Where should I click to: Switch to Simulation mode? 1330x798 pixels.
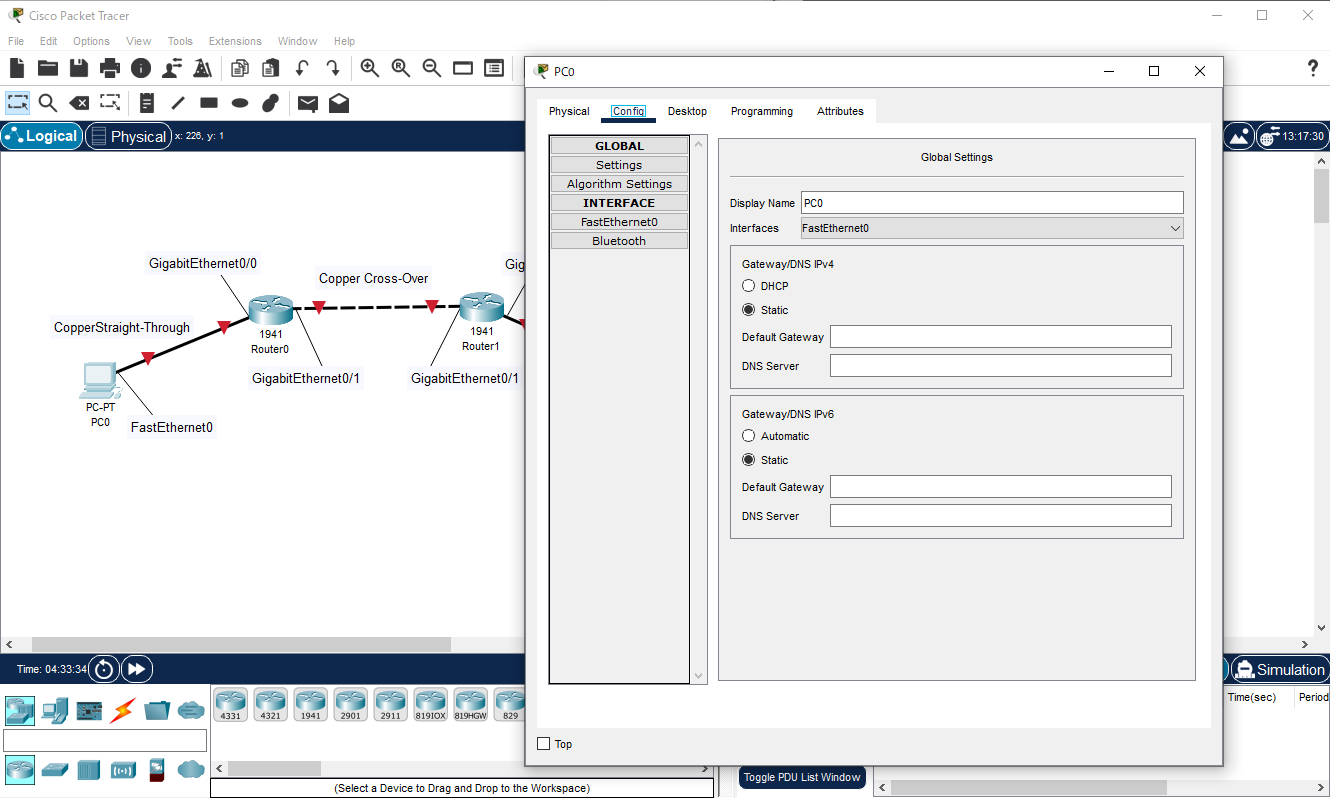[x=1279, y=670]
